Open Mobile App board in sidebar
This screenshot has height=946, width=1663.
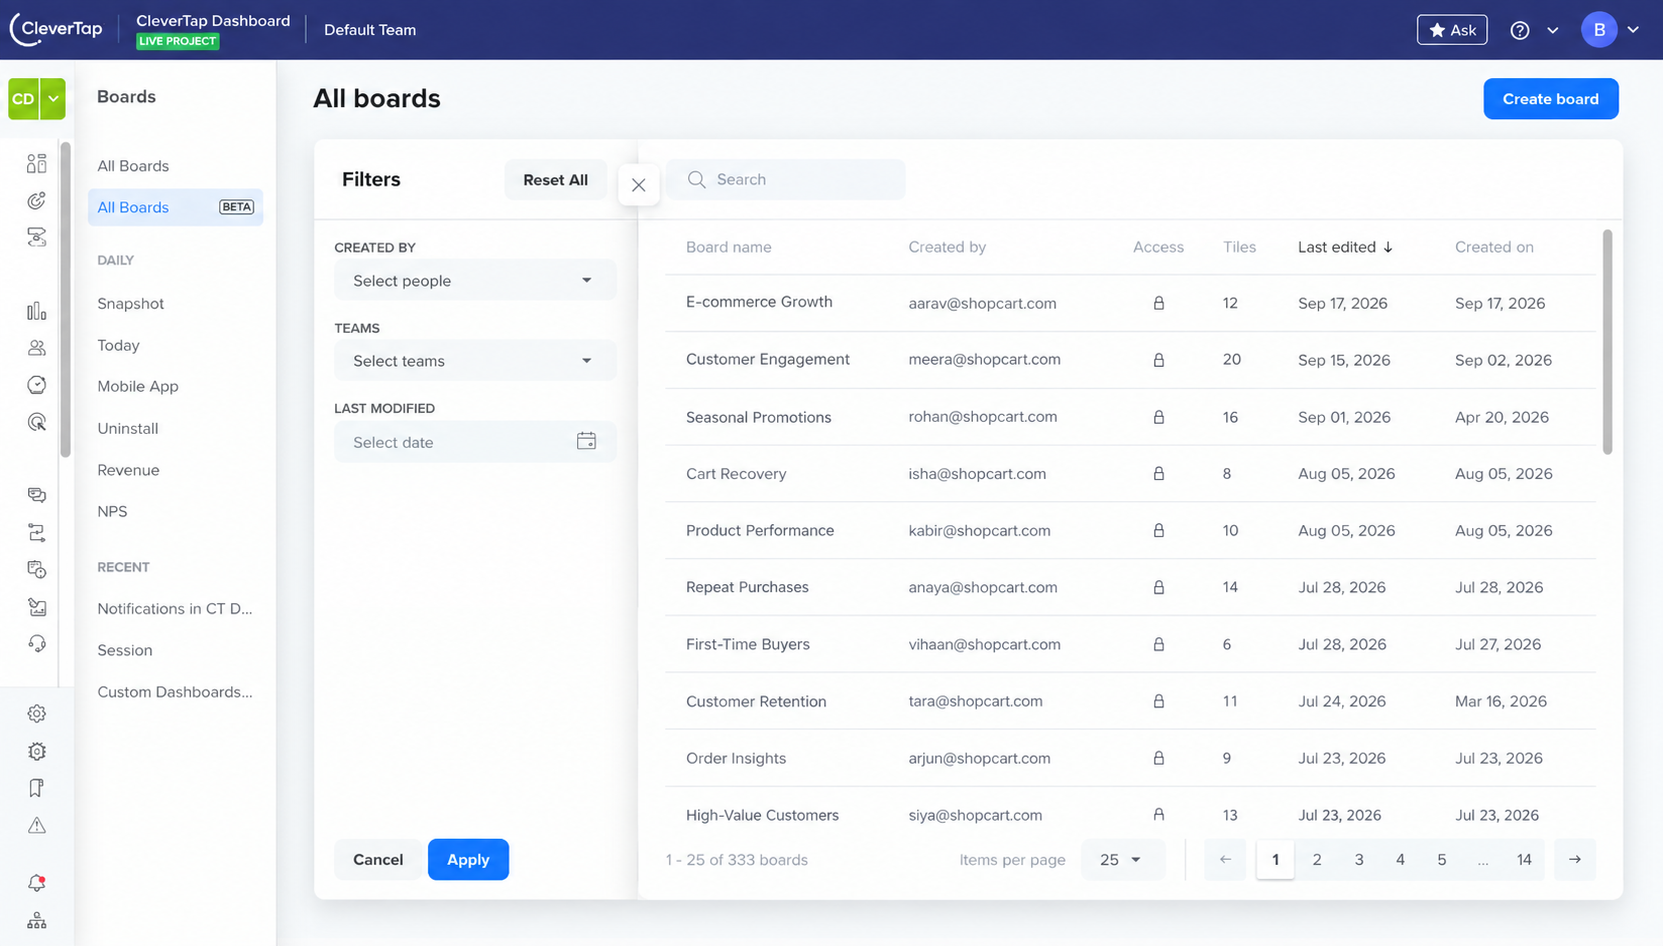[138, 387]
